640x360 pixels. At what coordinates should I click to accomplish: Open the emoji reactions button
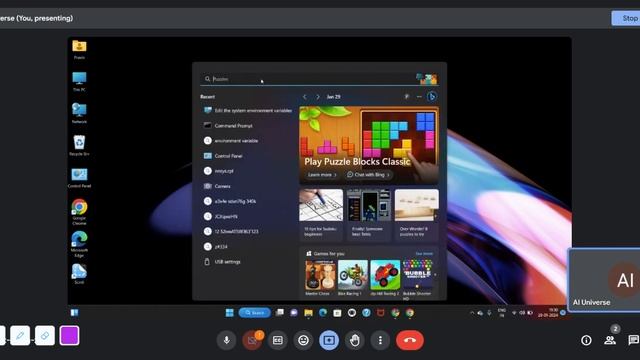click(x=303, y=340)
